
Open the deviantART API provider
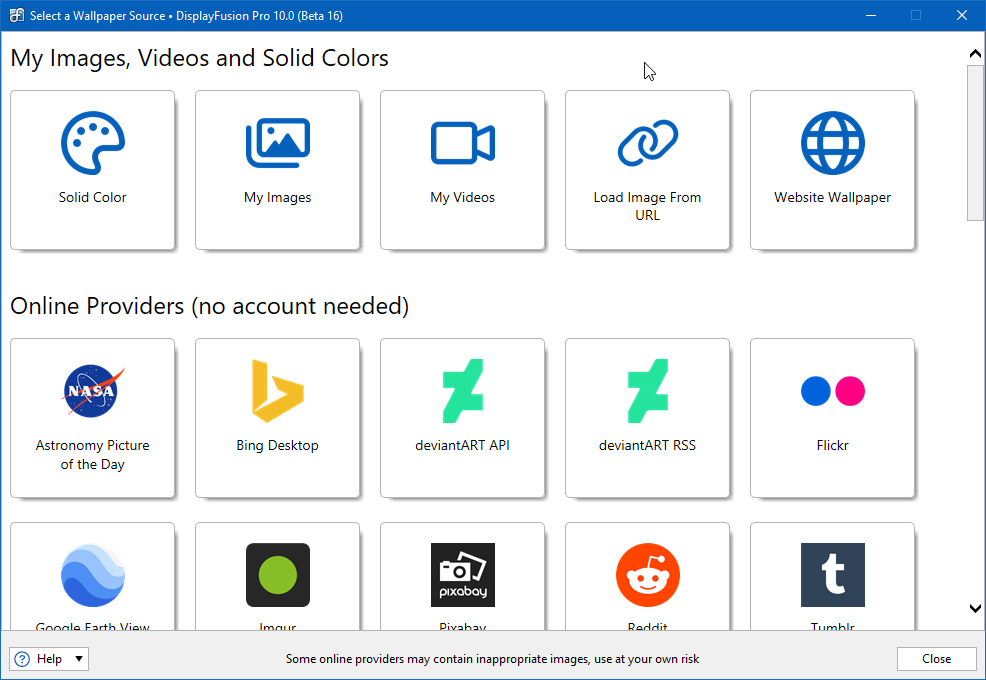tap(462, 418)
